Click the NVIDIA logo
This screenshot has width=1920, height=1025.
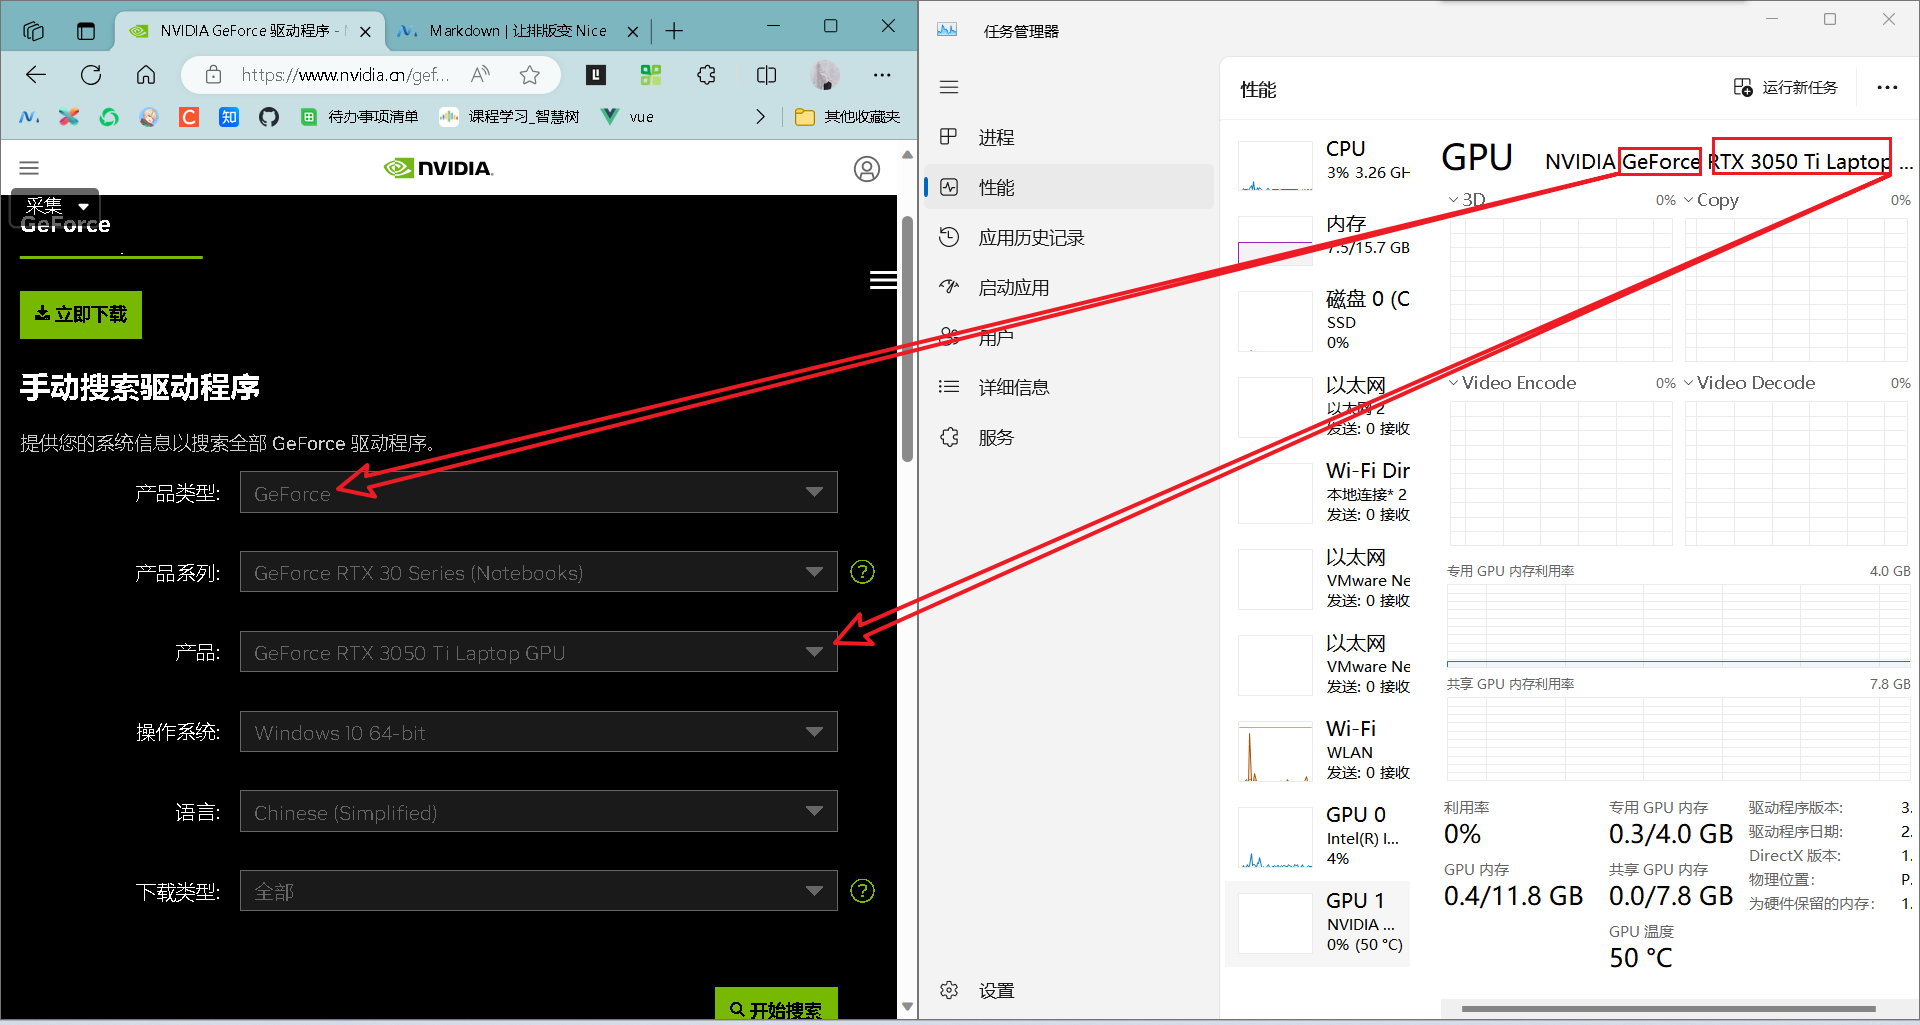pos(438,168)
